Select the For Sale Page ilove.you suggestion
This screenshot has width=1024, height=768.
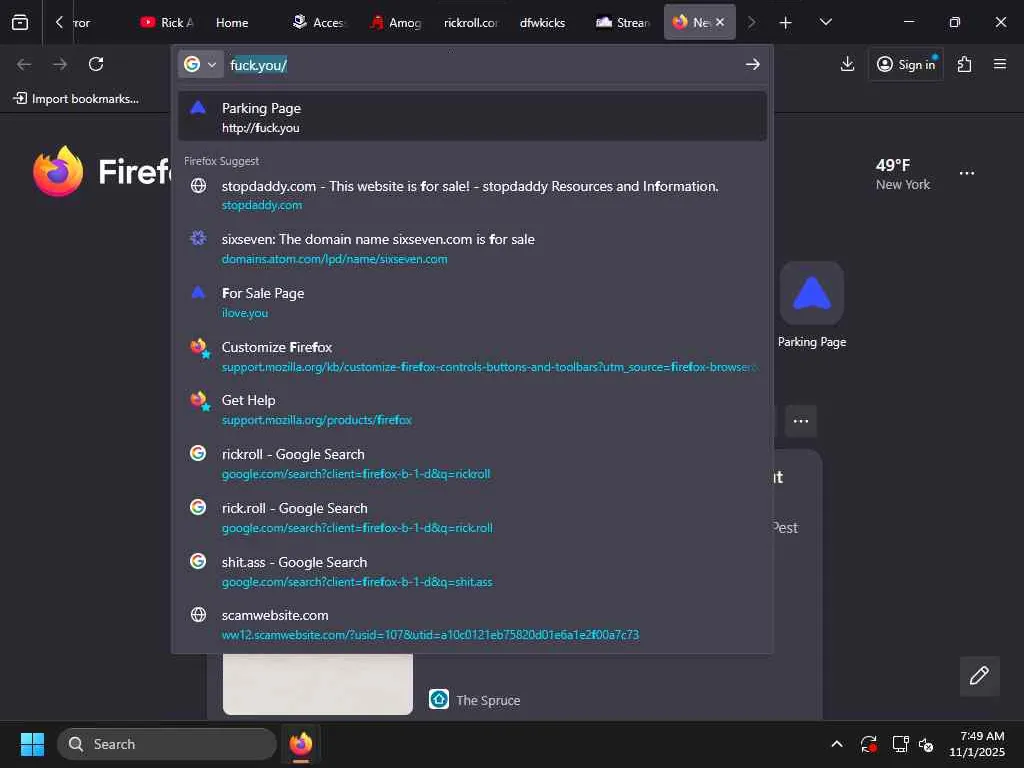pyautogui.click(x=472, y=302)
